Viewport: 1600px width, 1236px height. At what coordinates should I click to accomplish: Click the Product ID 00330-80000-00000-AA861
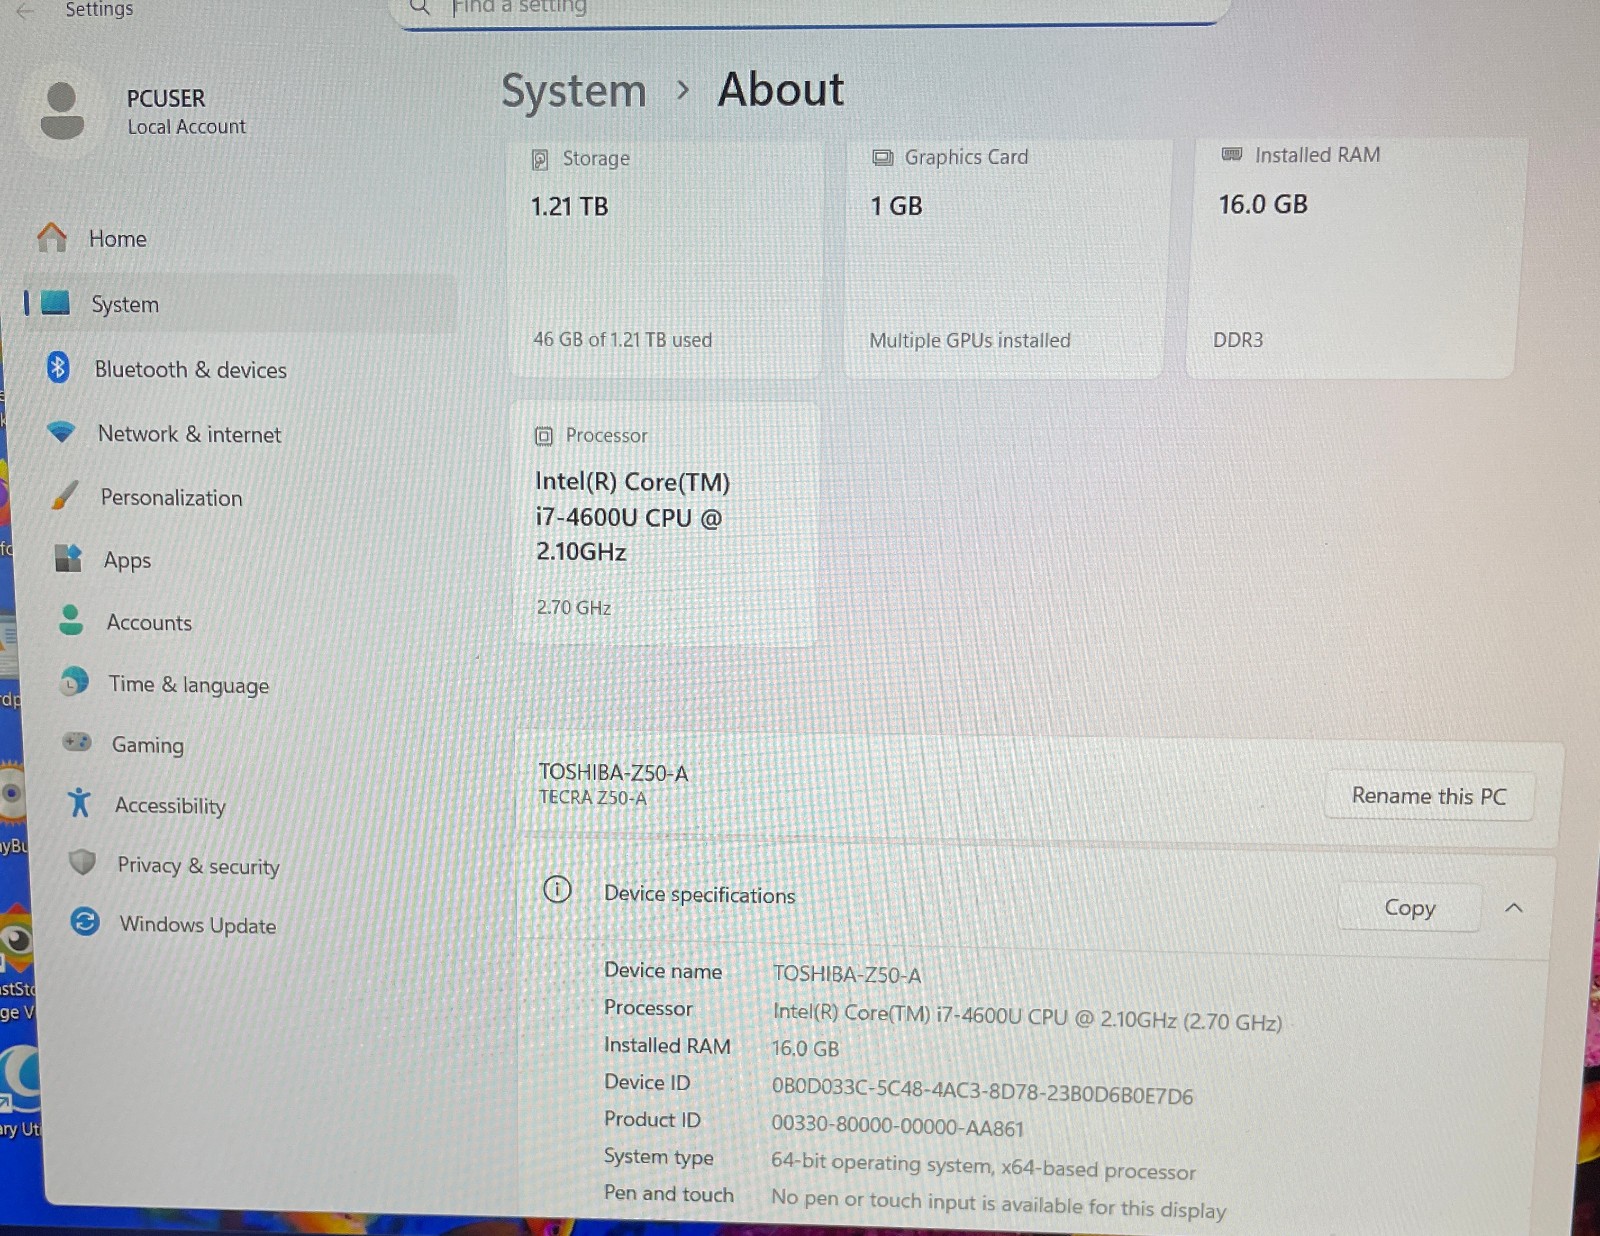click(x=897, y=1126)
